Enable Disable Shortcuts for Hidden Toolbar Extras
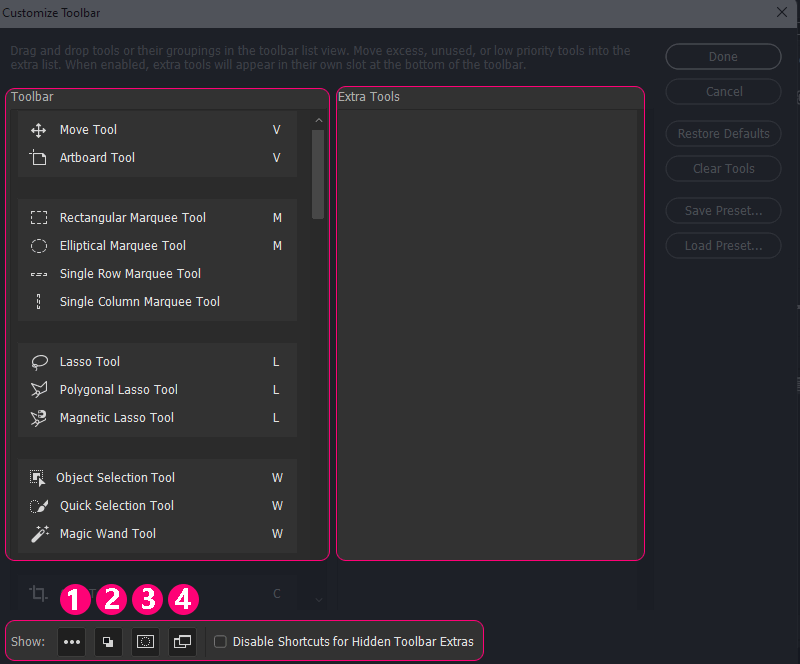The height and width of the screenshot is (664, 800). [x=220, y=642]
